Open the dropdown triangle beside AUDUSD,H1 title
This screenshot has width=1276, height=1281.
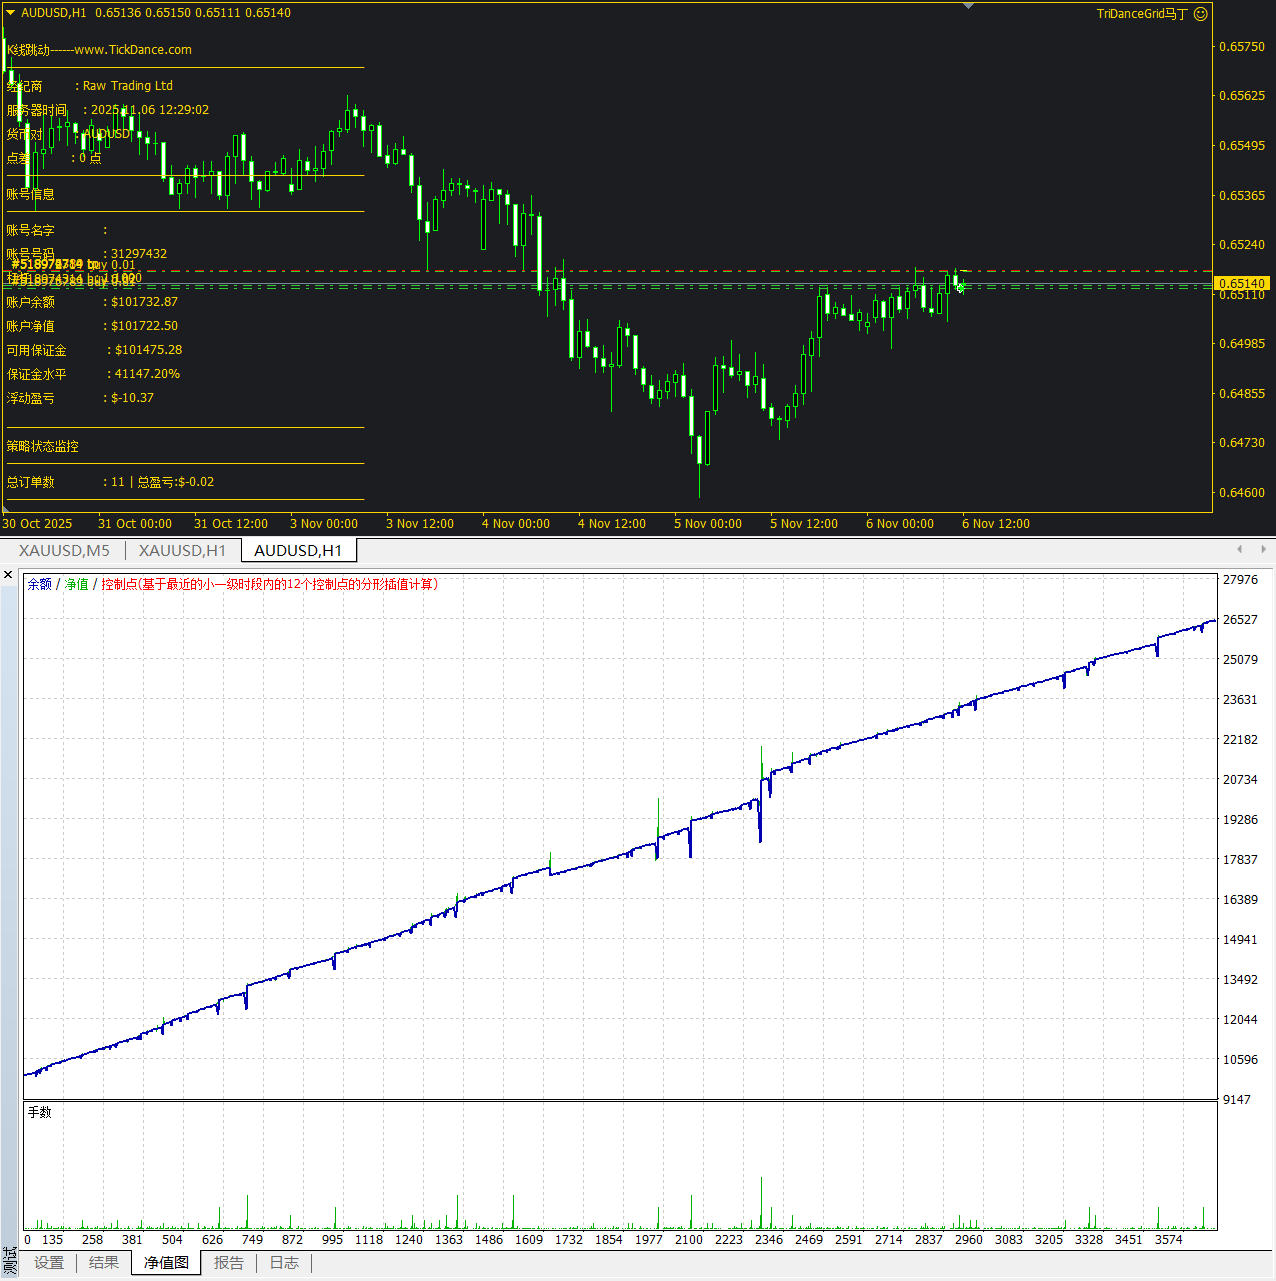[x=11, y=13]
